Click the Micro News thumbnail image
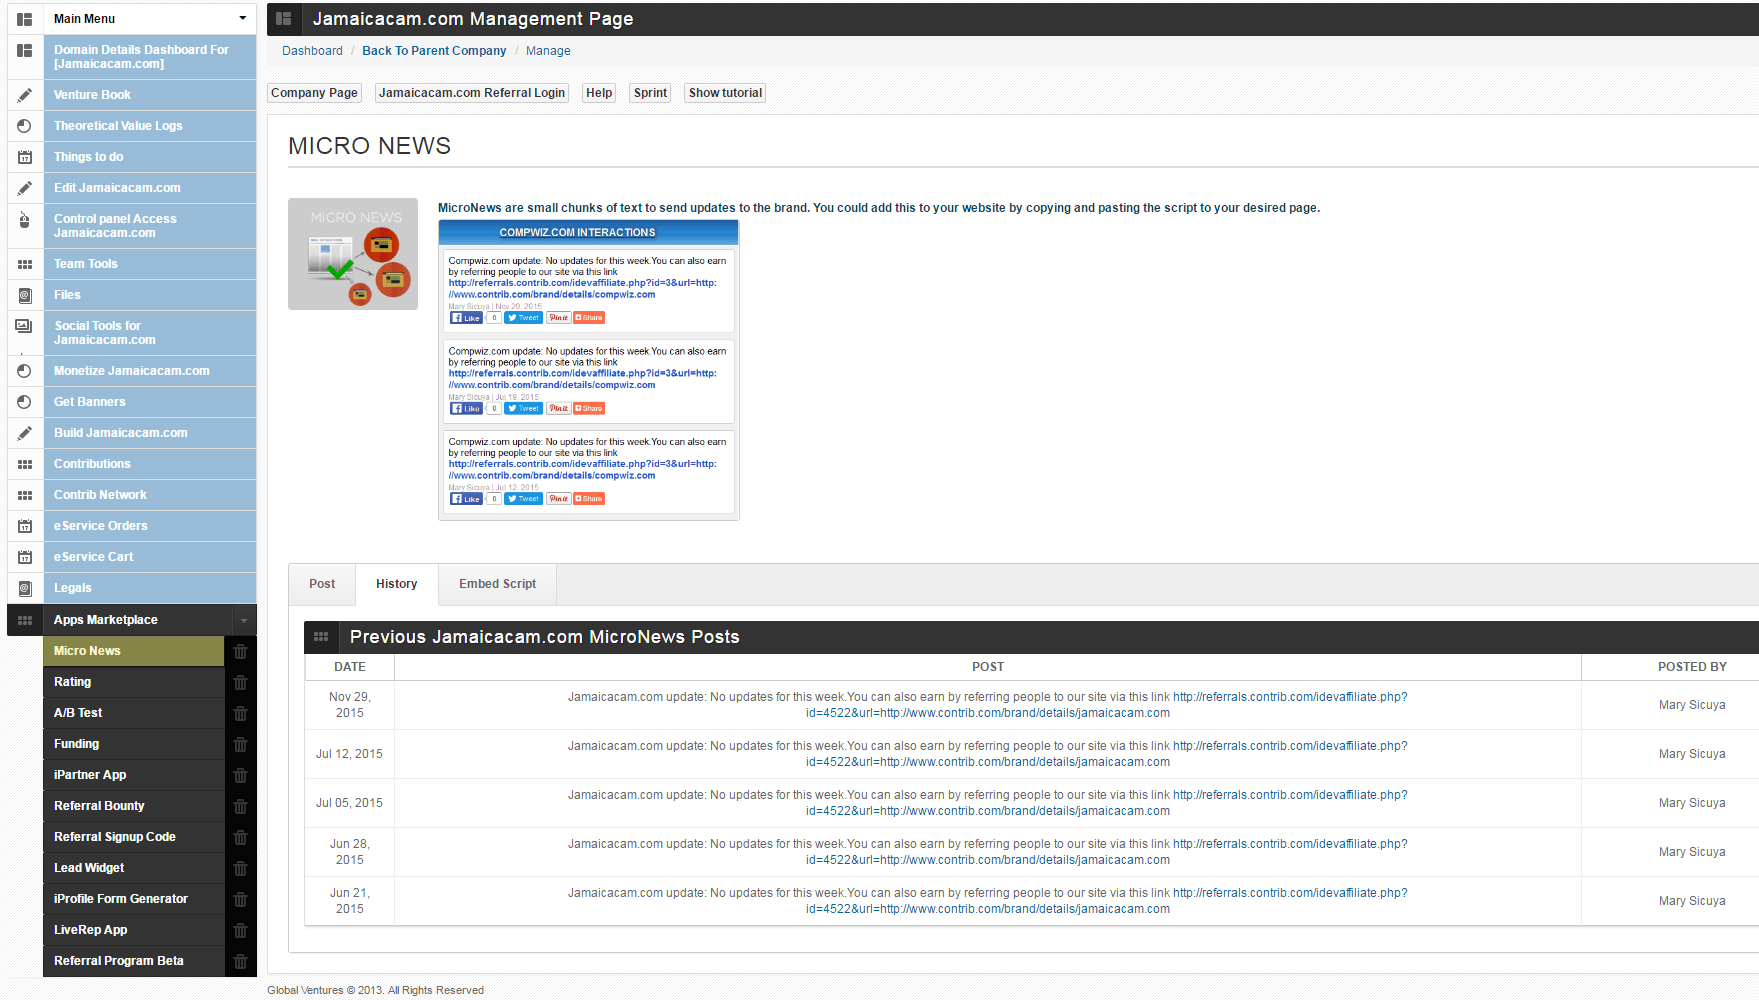This screenshot has width=1759, height=1000. point(353,254)
